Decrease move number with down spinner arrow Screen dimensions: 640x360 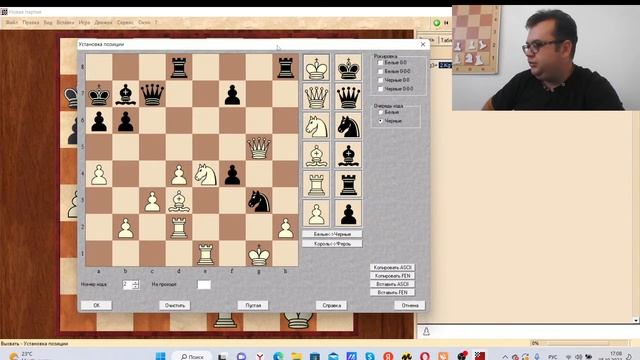click(136, 287)
